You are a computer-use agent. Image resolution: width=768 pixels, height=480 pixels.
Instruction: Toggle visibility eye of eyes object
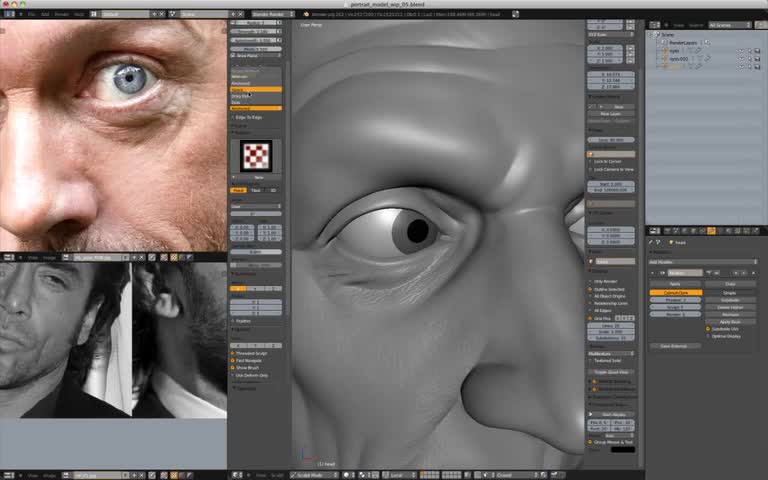coord(741,51)
